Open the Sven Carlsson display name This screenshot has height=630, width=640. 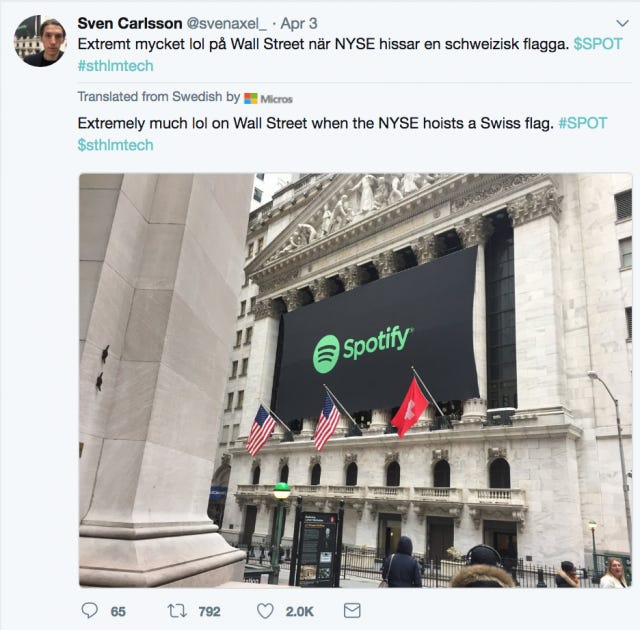click(x=130, y=23)
